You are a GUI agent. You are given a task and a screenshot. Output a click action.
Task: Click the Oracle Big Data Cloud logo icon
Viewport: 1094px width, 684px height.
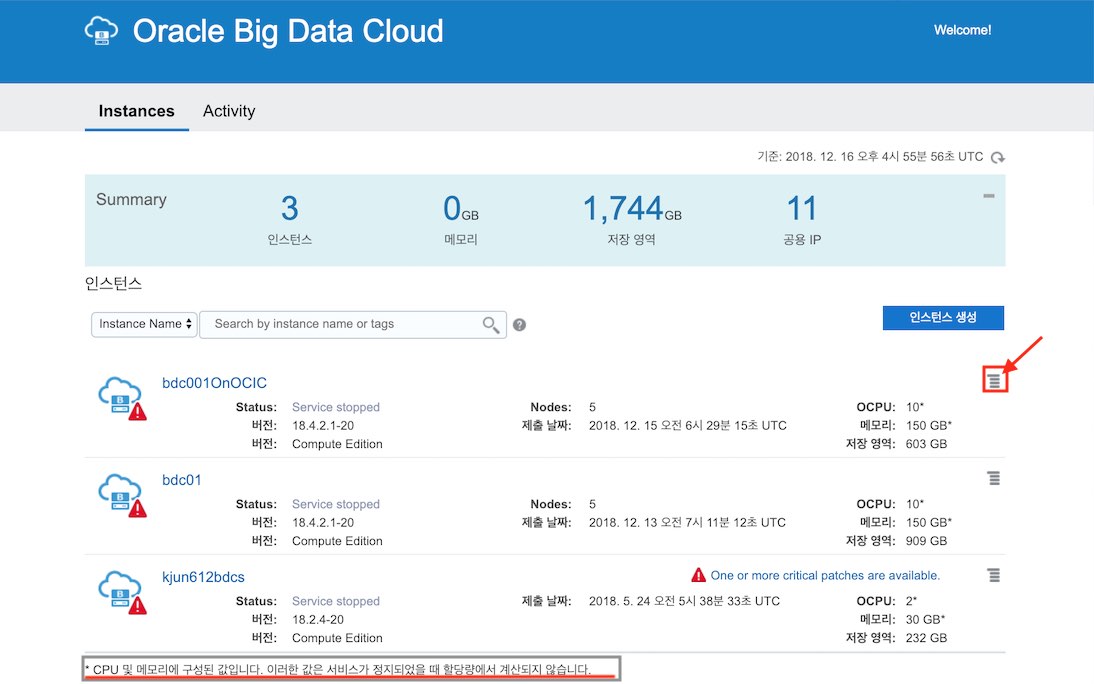pos(102,31)
